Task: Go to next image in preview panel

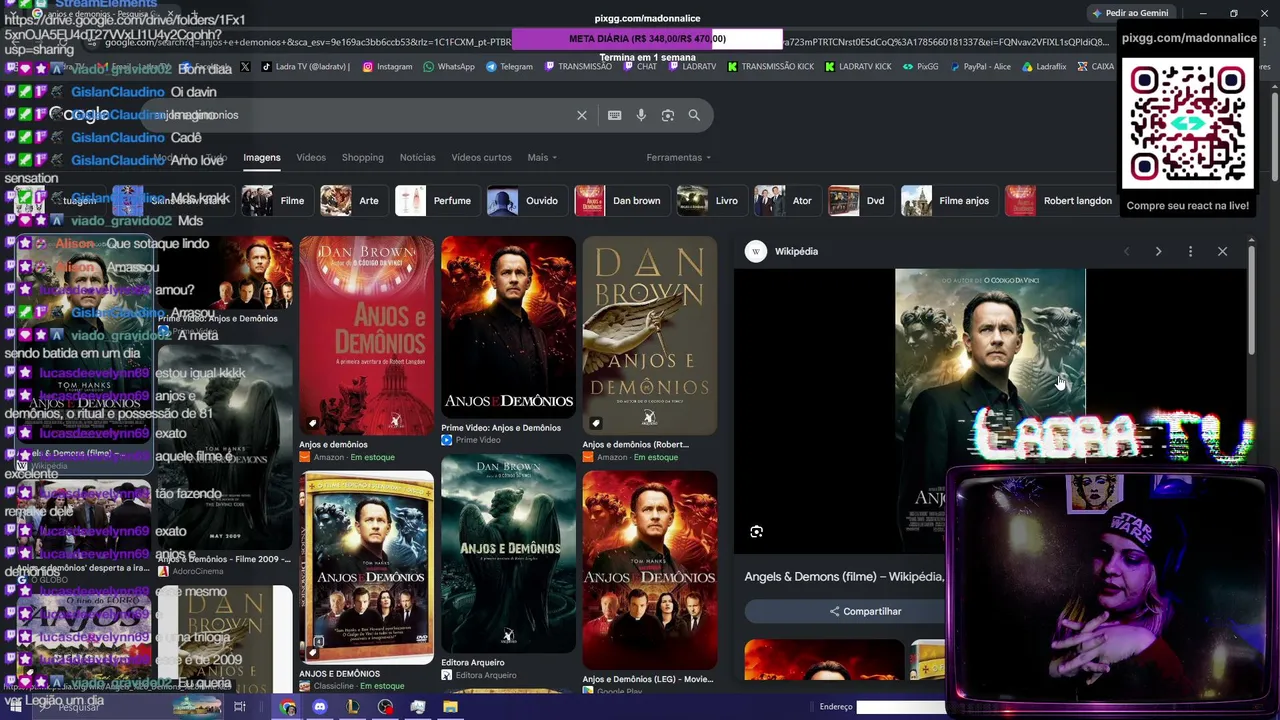Action: coord(1158,251)
